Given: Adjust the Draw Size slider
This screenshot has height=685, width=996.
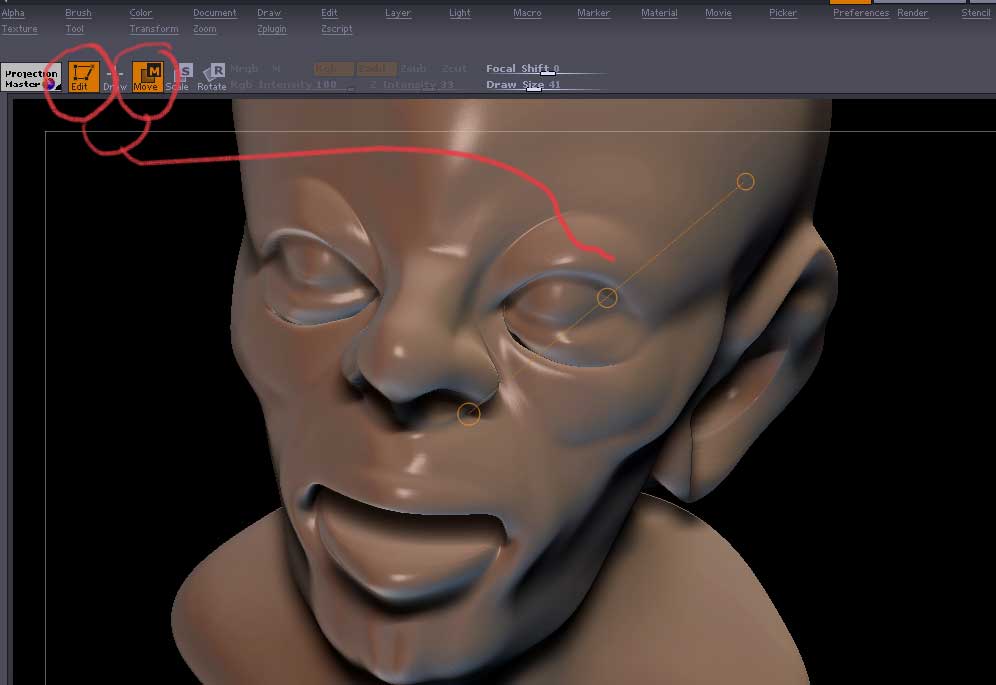Looking at the screenshot, I should (546, 85).
